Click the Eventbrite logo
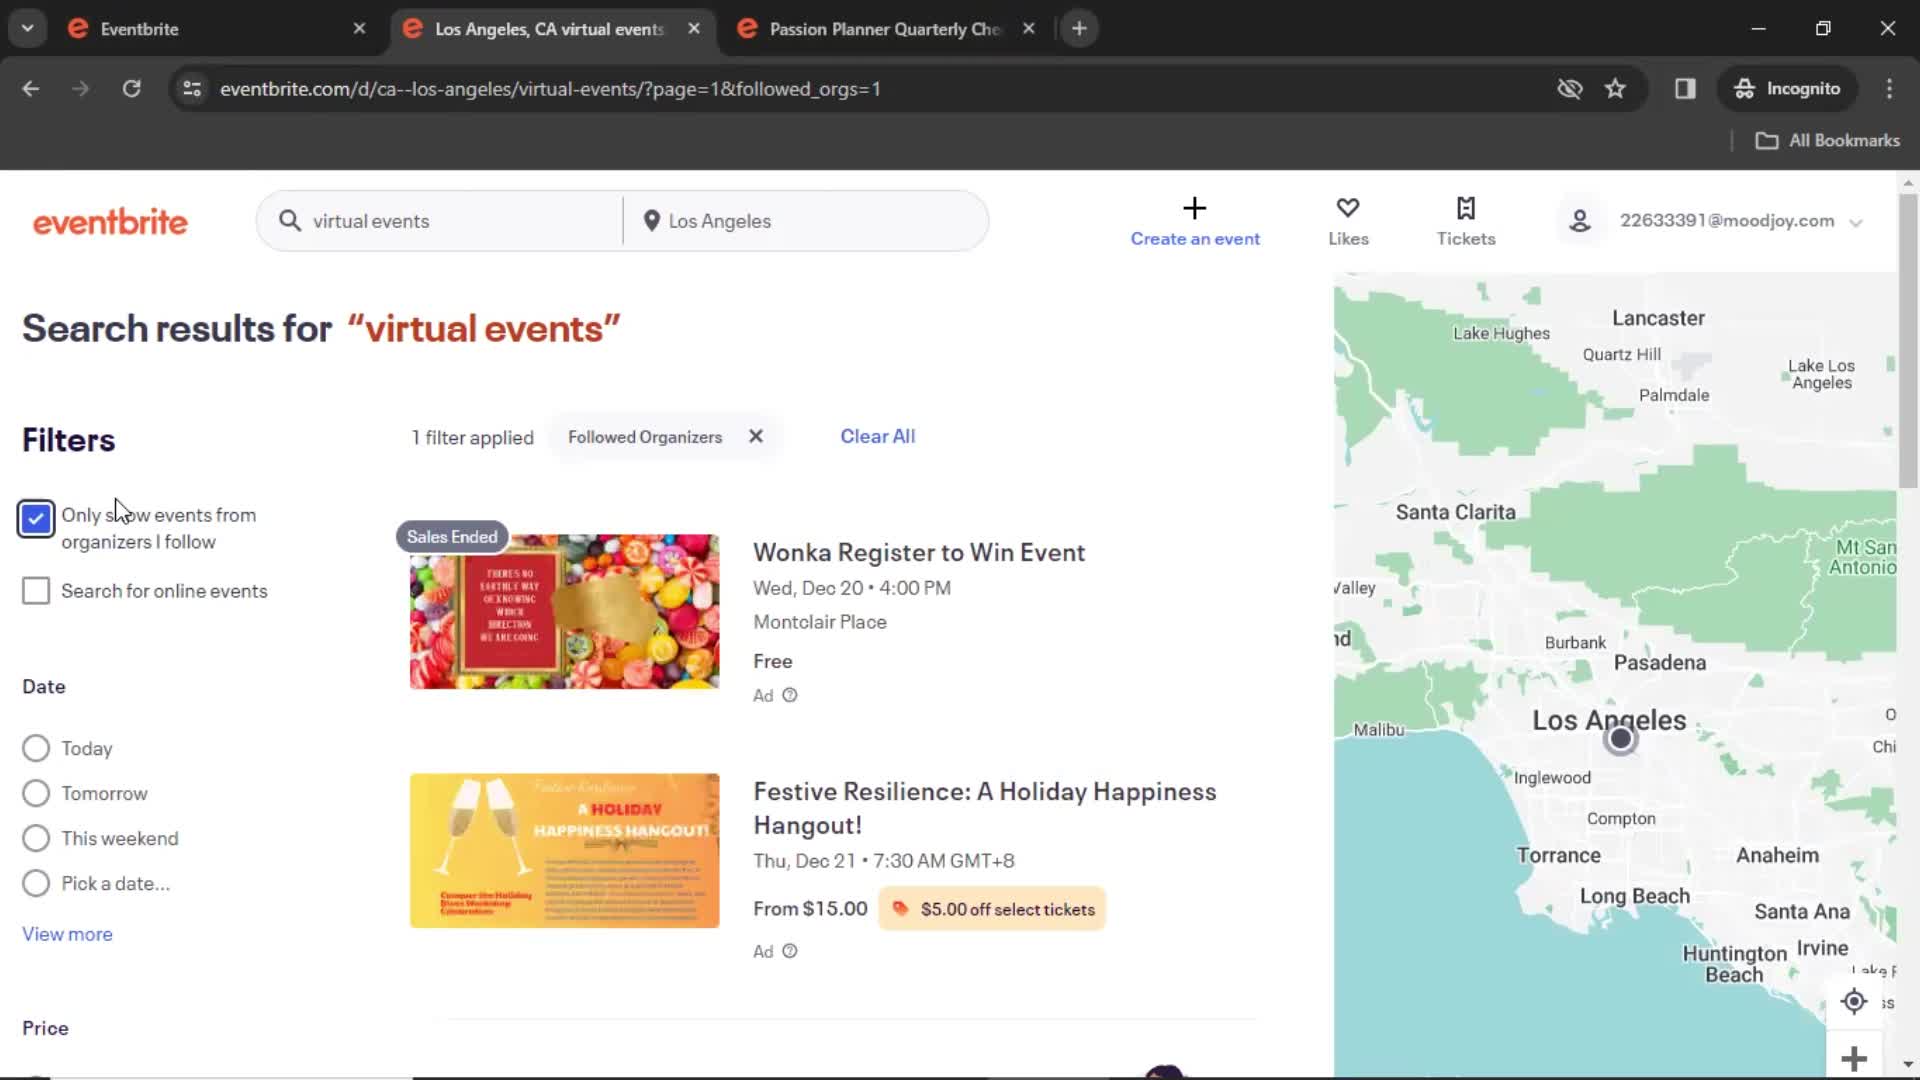Image resolution: width=1920 pixels, height=1080 pixels. pos(110,222)
